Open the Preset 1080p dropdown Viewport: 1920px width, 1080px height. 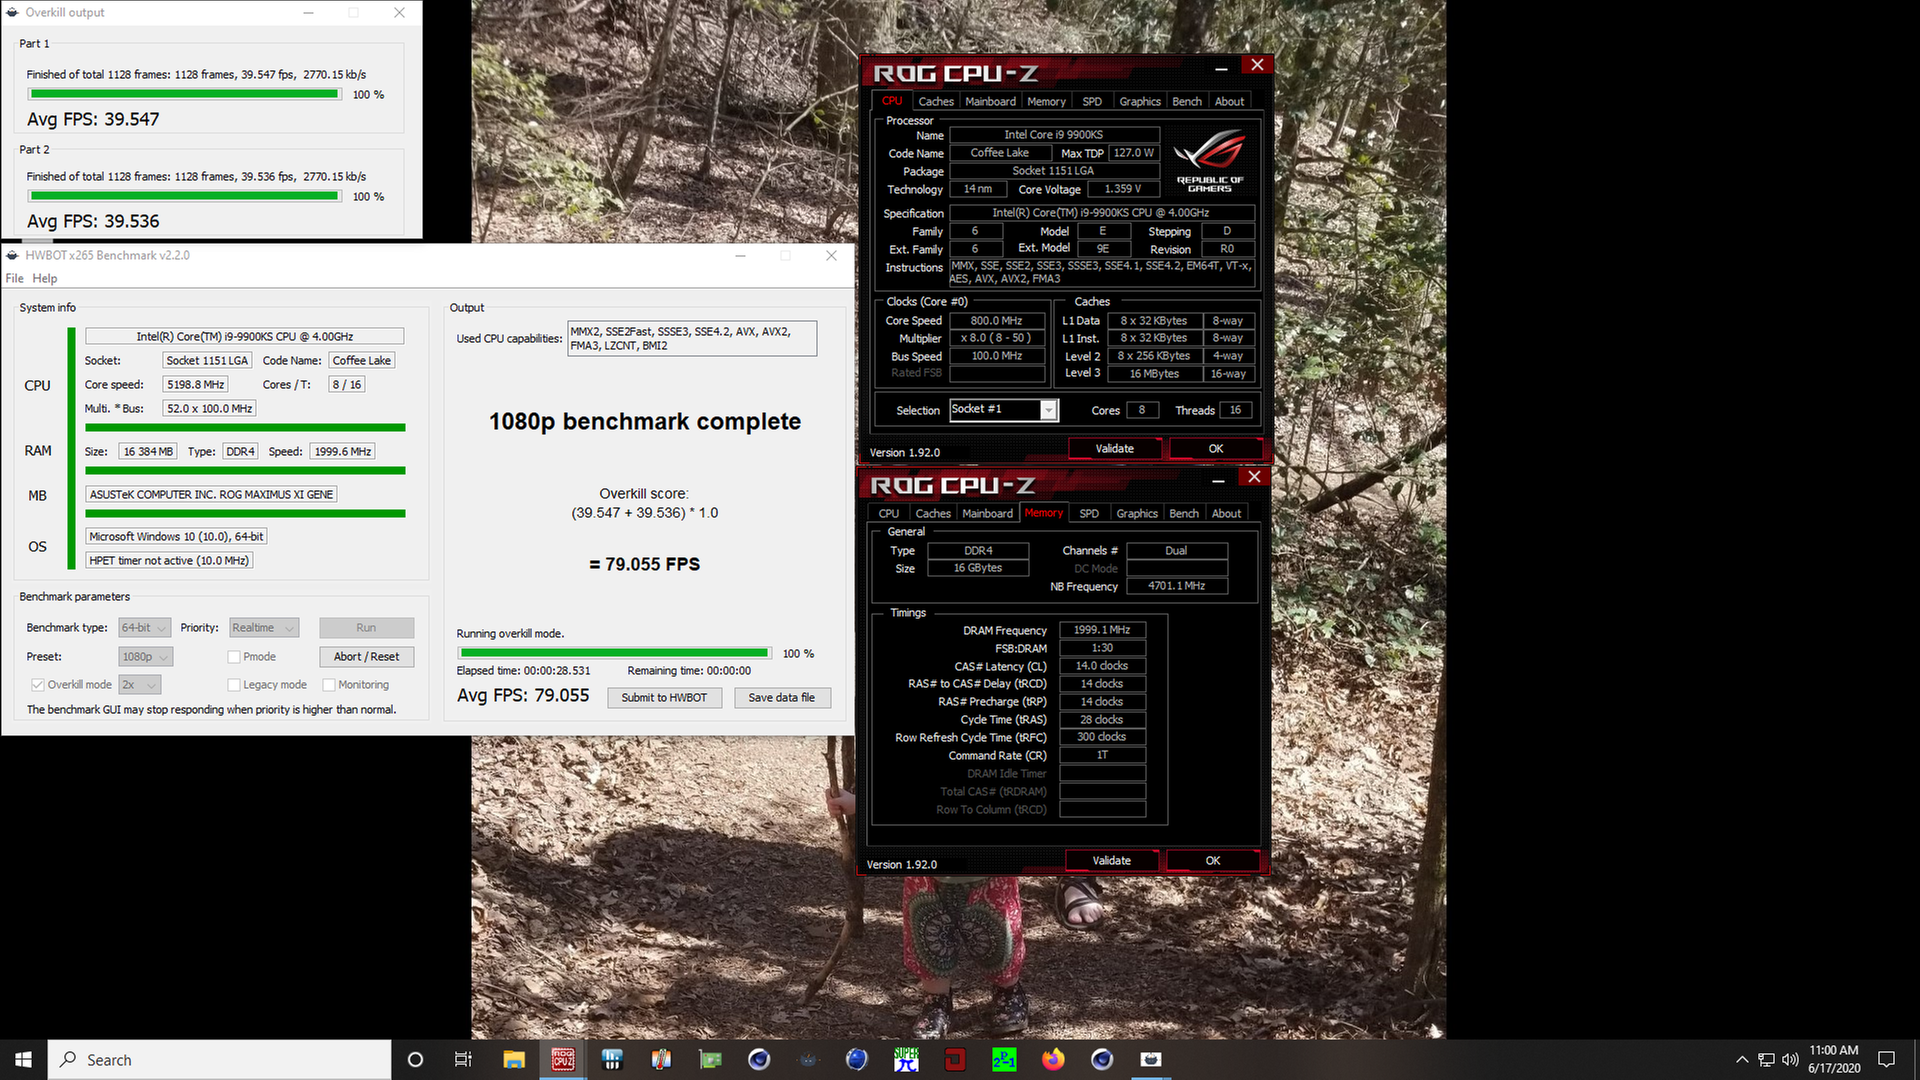(146, 657)
